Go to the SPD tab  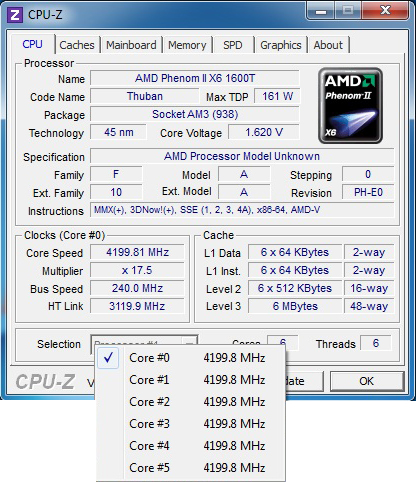tap(233, 45)
